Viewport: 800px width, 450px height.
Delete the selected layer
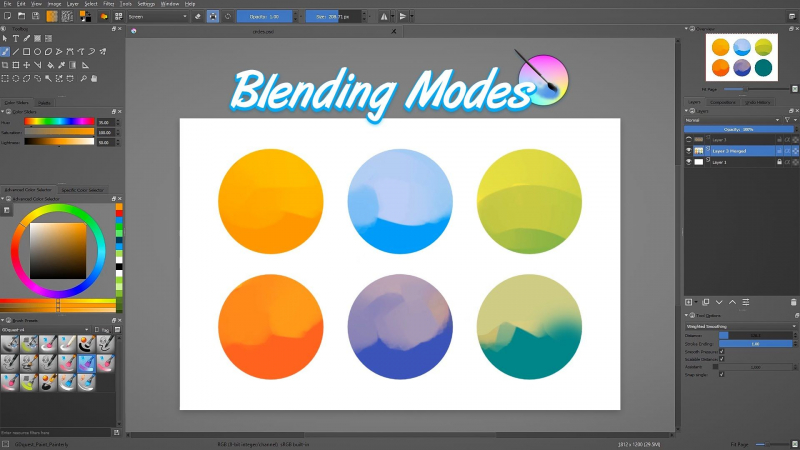pyautogui.click(x=793, y=302)
